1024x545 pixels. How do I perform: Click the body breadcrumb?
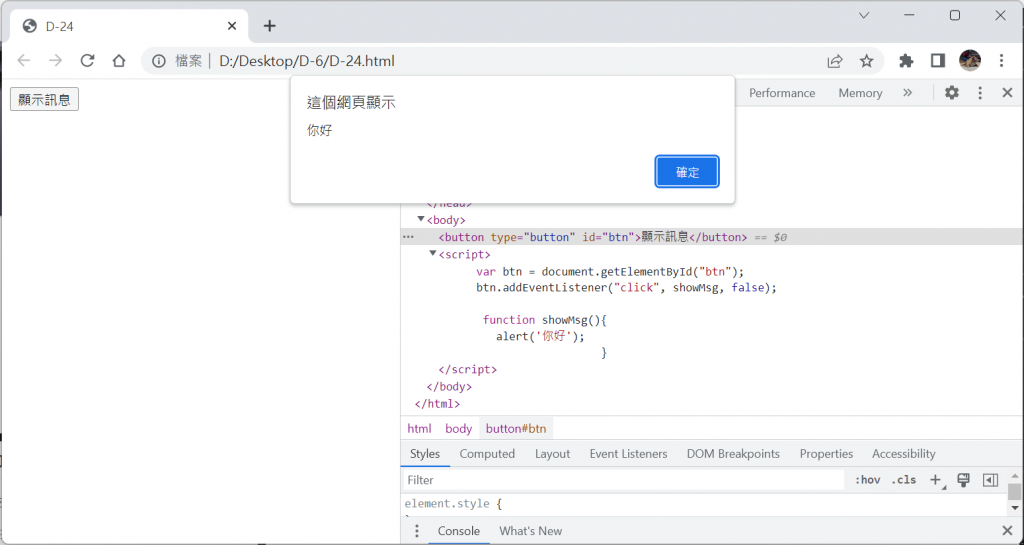coord(458,428)
